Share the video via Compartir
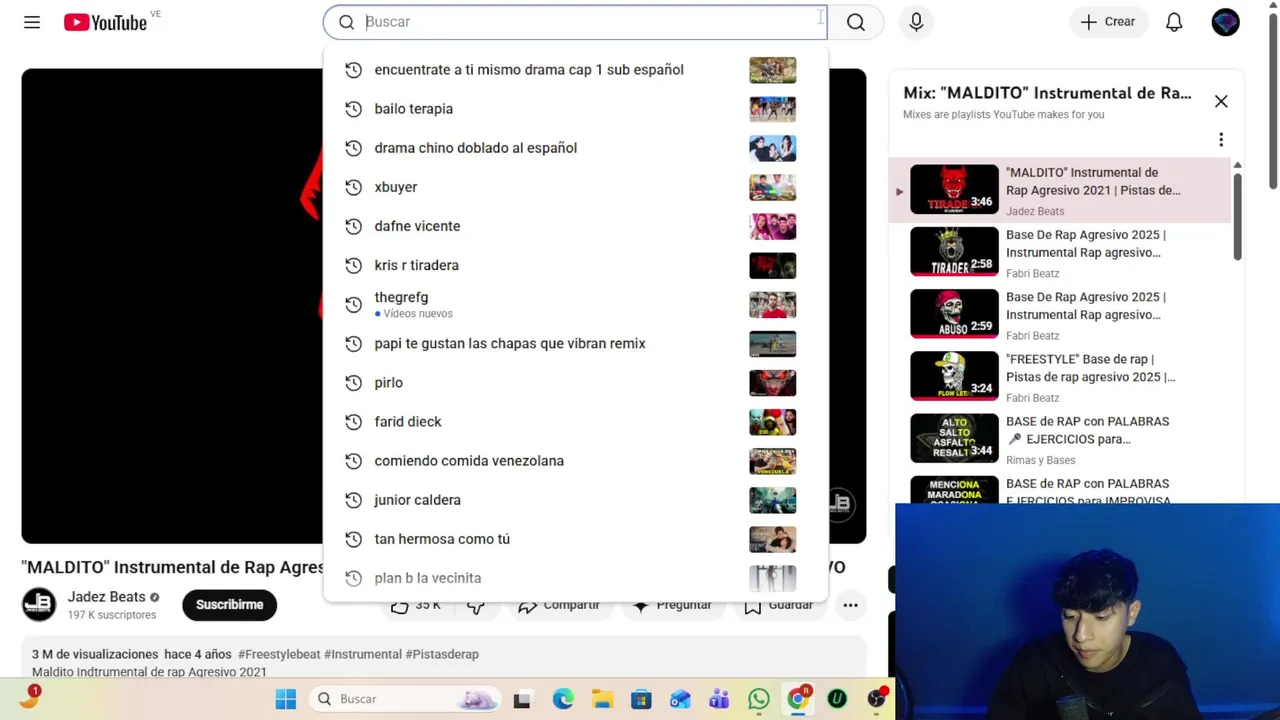 point(558,605)
